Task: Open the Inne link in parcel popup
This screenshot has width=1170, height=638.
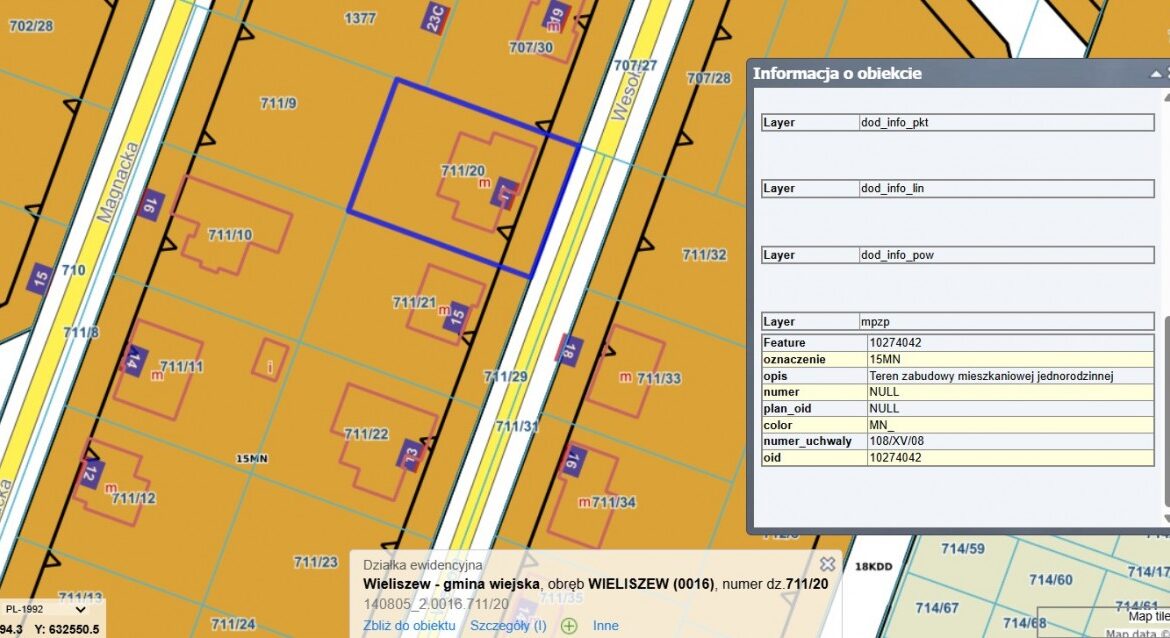Action: point(605,625)
